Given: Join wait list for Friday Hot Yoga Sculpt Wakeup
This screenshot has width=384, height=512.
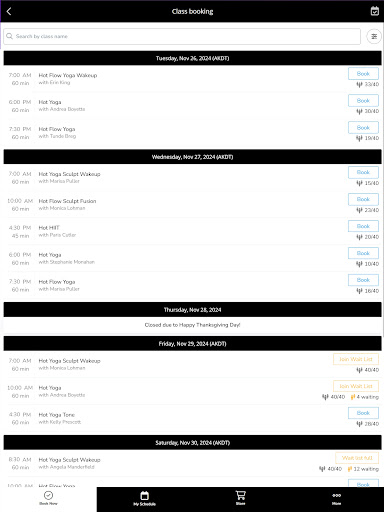Looking at the screenshot, I should pos(356,359).
